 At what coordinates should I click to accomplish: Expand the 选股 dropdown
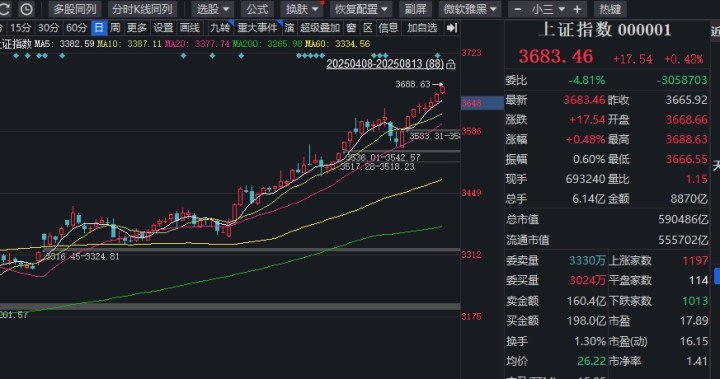point(213,9)
